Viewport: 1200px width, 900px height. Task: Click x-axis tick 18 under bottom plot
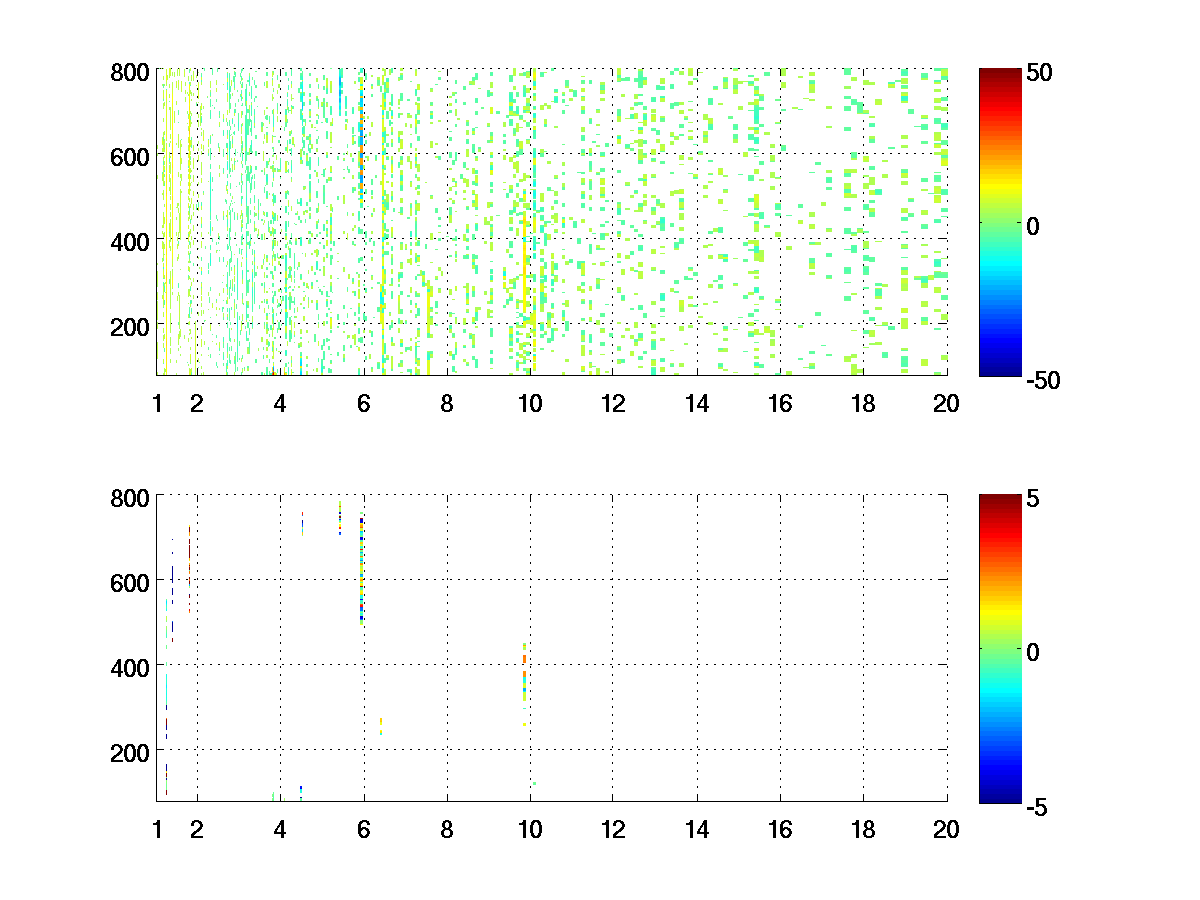click(863, 829)
